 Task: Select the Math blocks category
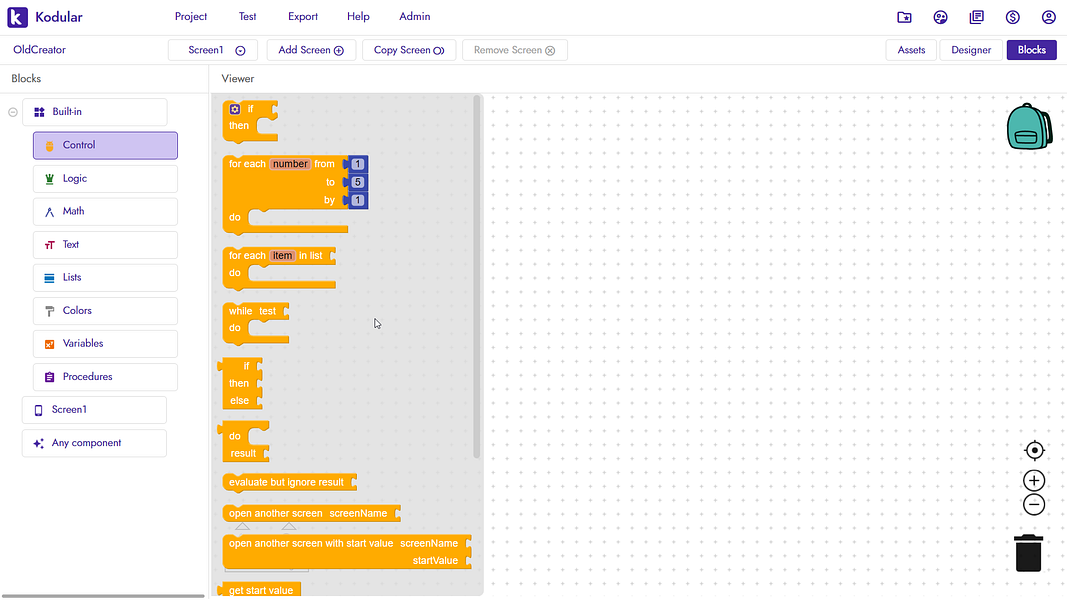[x=104, y=211]
